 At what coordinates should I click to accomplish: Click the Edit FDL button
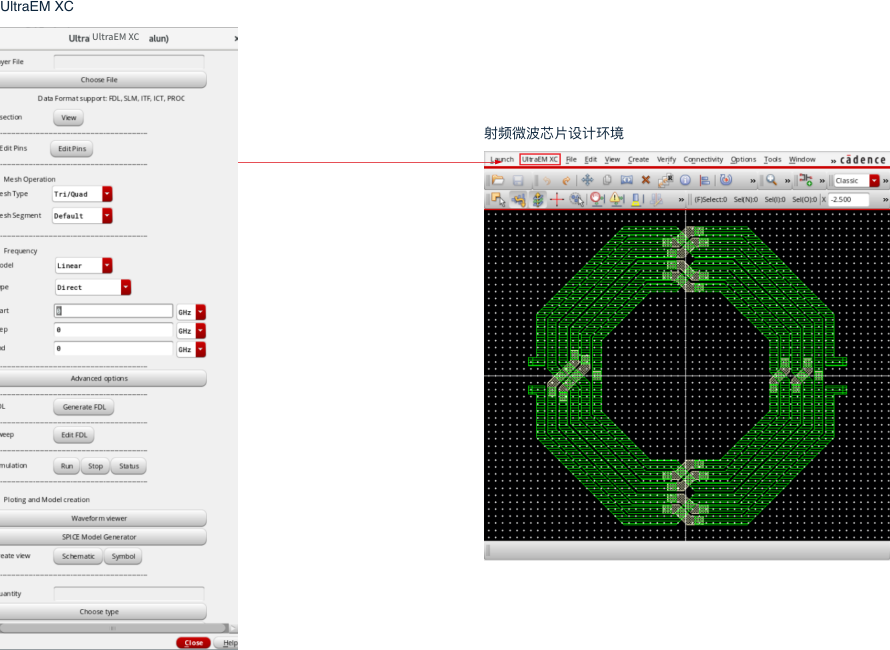74,435
